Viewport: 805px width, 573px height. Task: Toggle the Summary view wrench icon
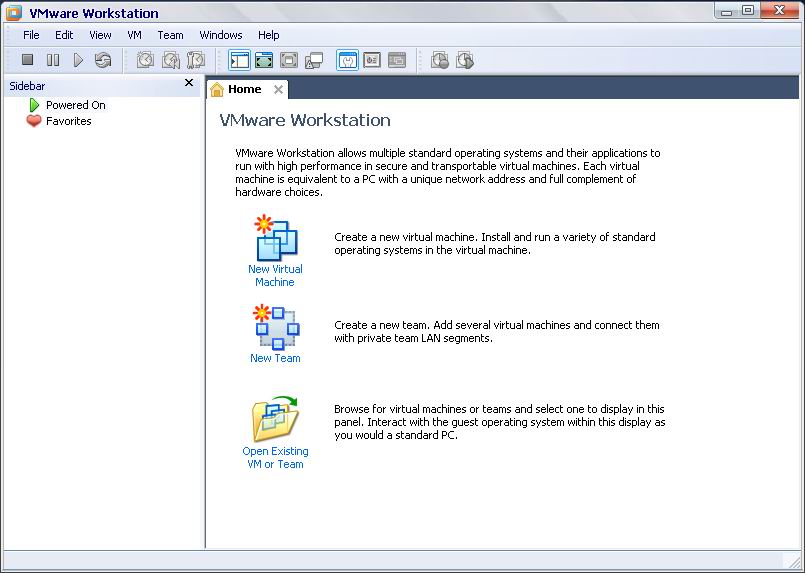pos(348,60)
